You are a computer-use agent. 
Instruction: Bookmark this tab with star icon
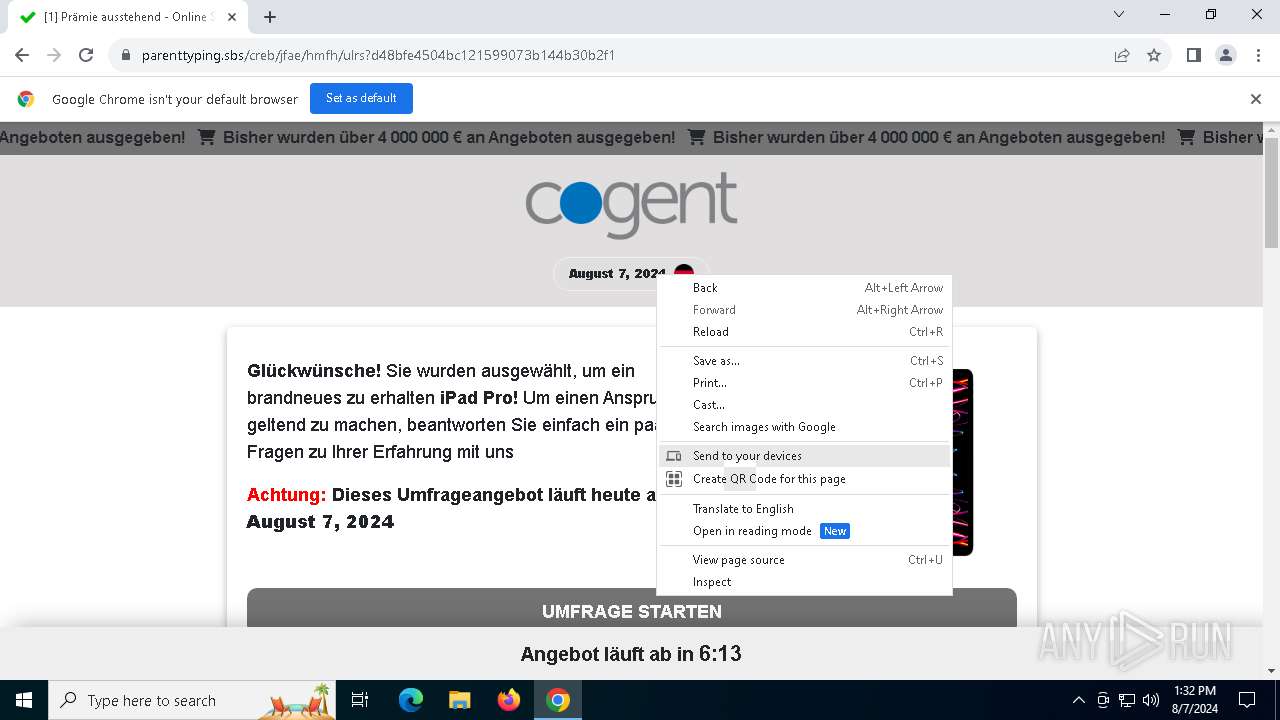(x=1154, y=55)
